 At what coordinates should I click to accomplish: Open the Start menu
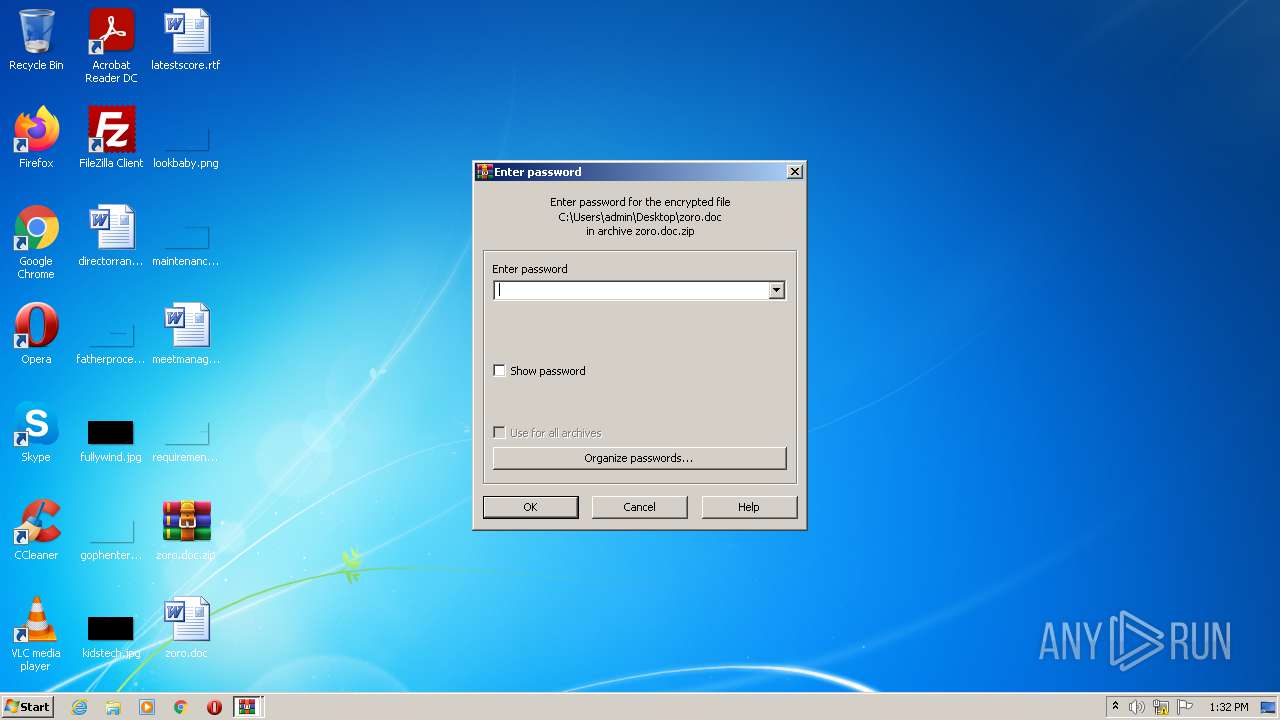pos(28,707)
